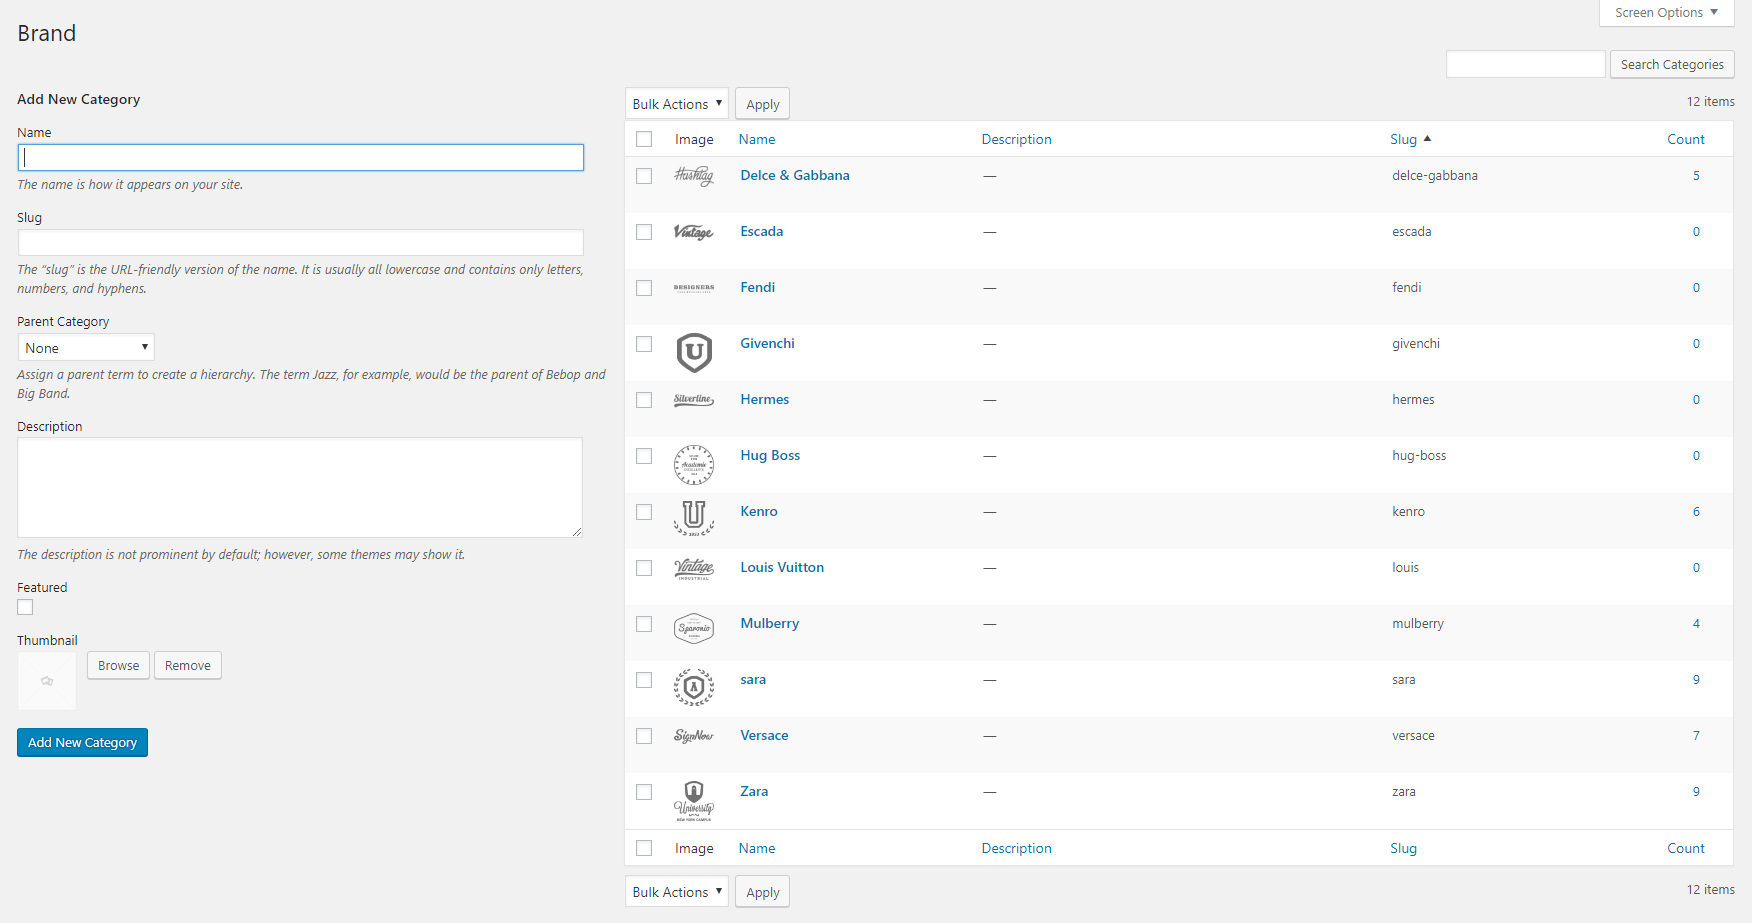The width and height of the screenshot is (1752, 923).
Task: Click Remove thumbnail button
Action: [188, 665]
